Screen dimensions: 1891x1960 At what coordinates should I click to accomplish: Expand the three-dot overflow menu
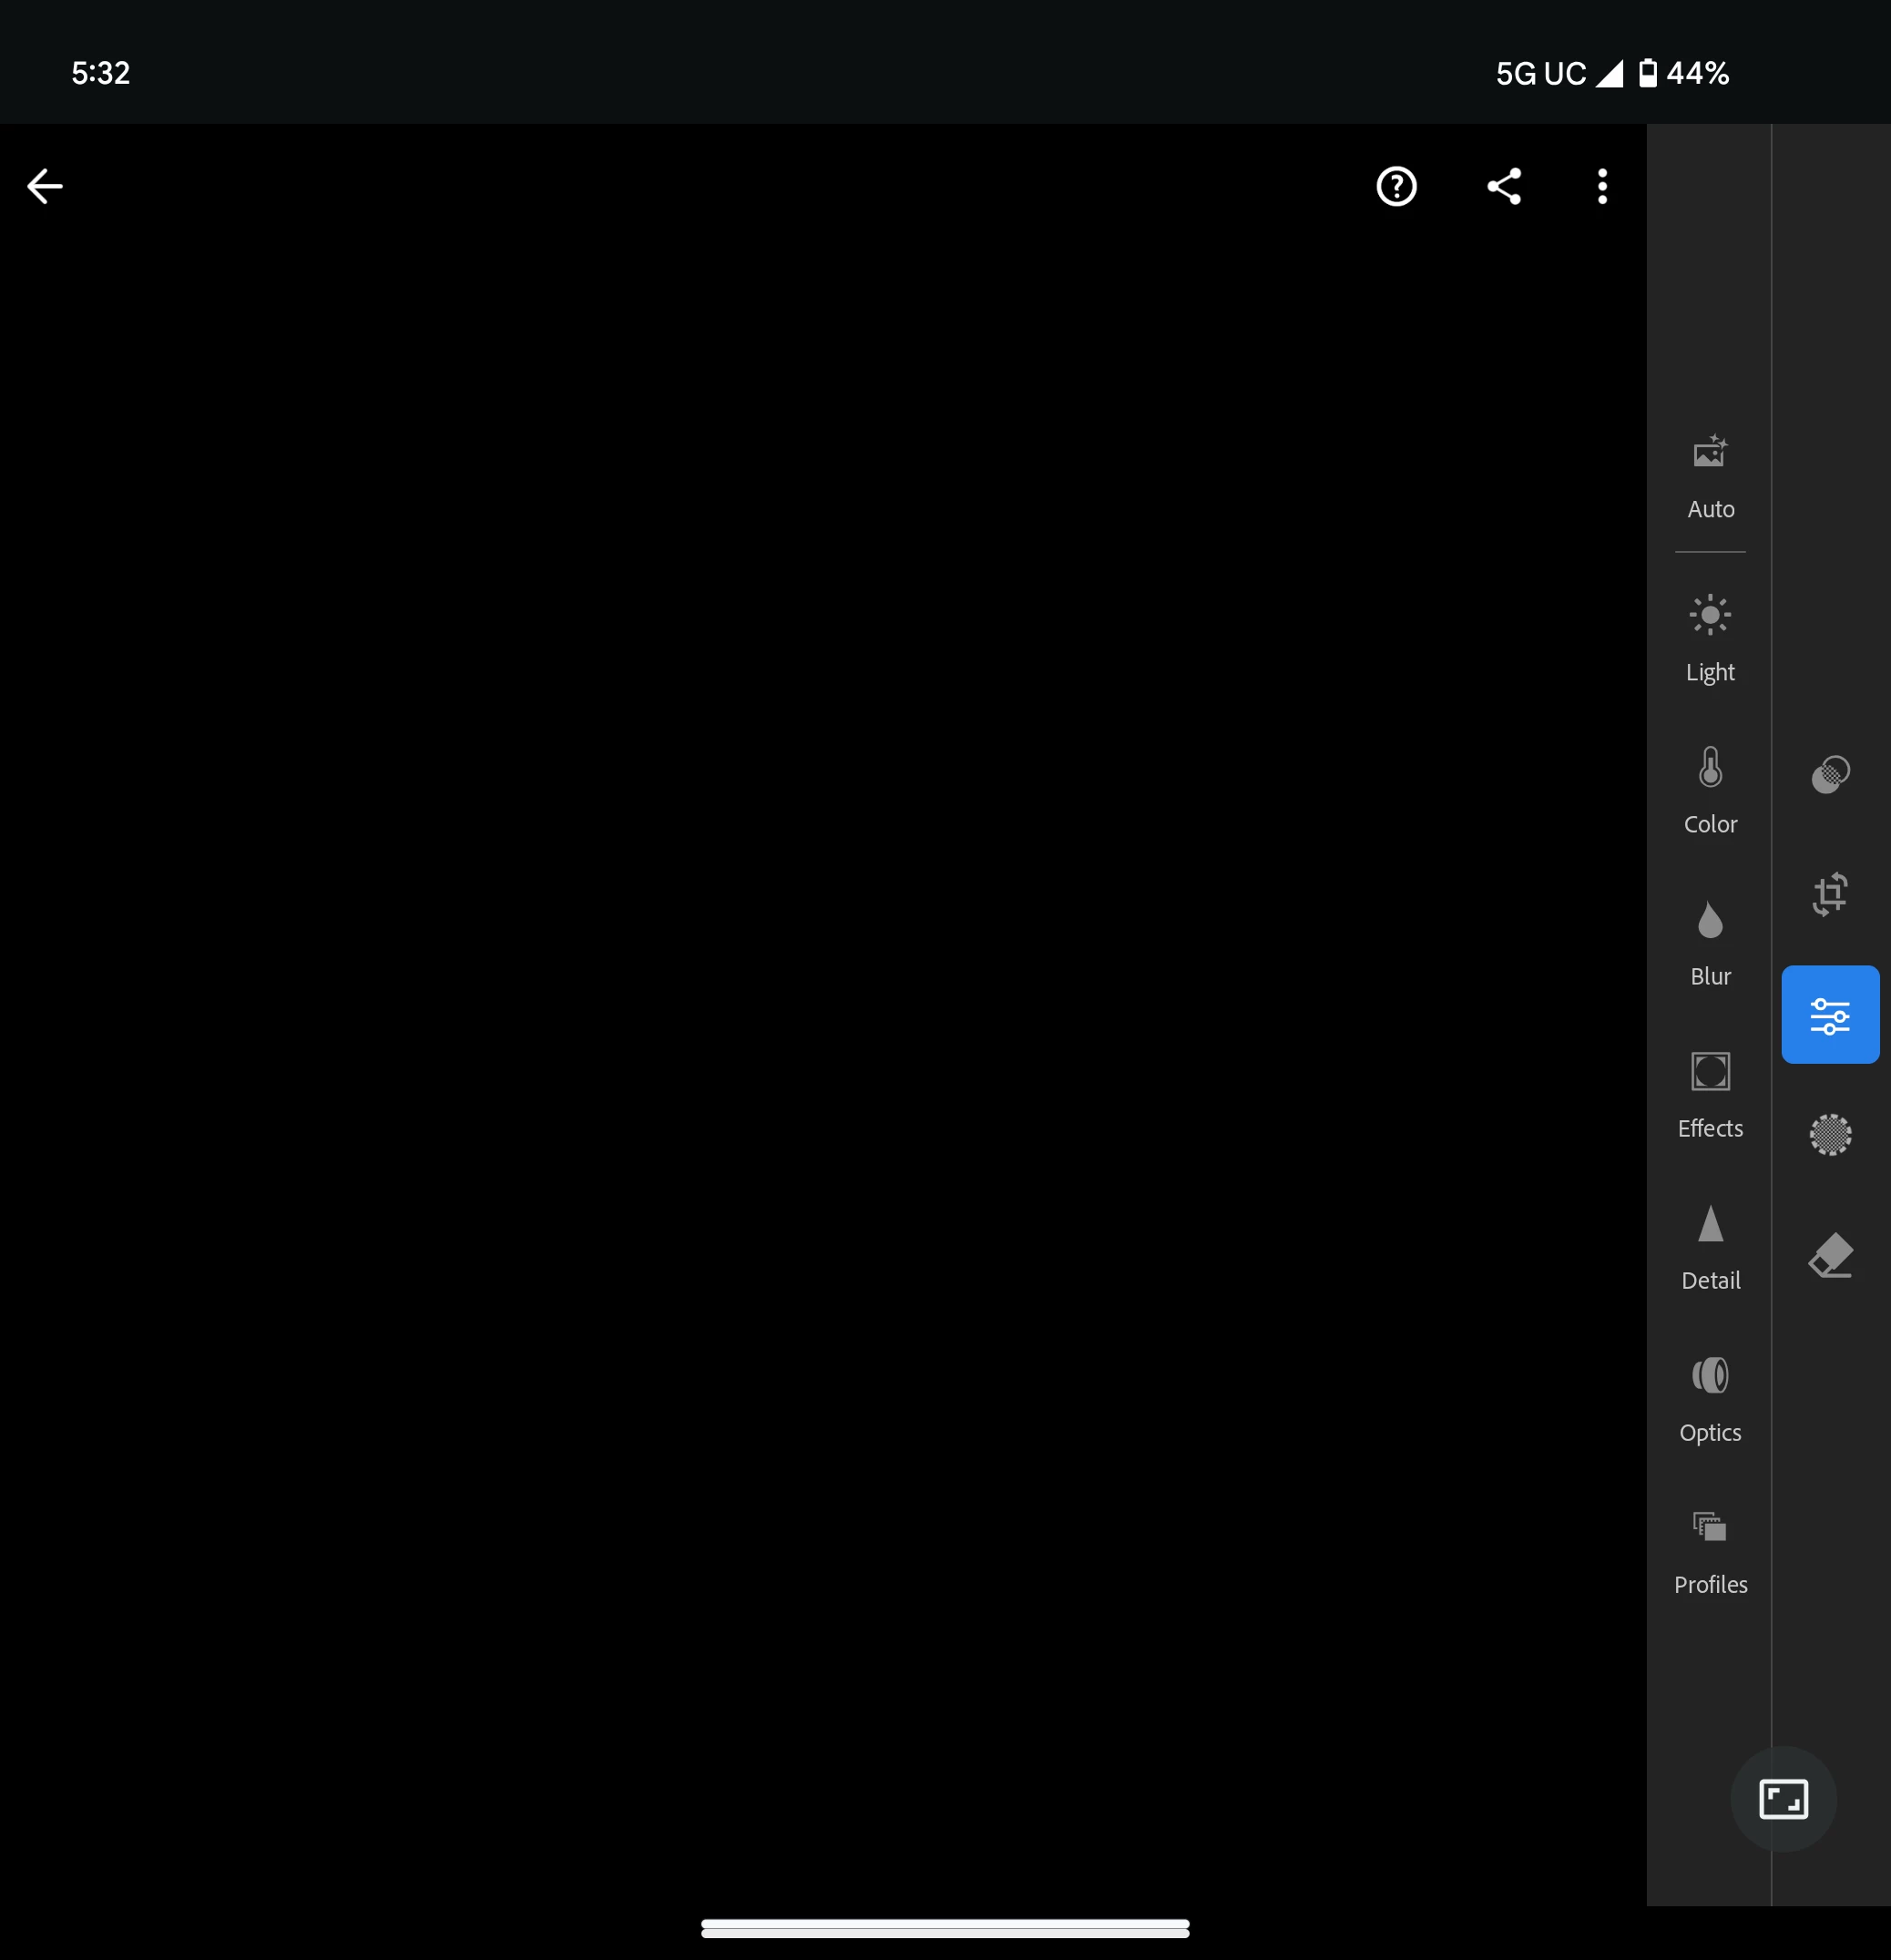tap(1602, 186)
